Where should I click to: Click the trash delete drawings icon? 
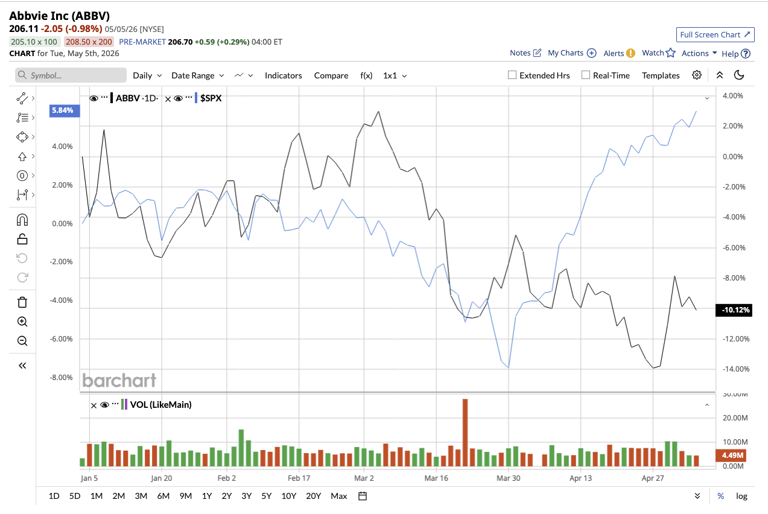22,302
